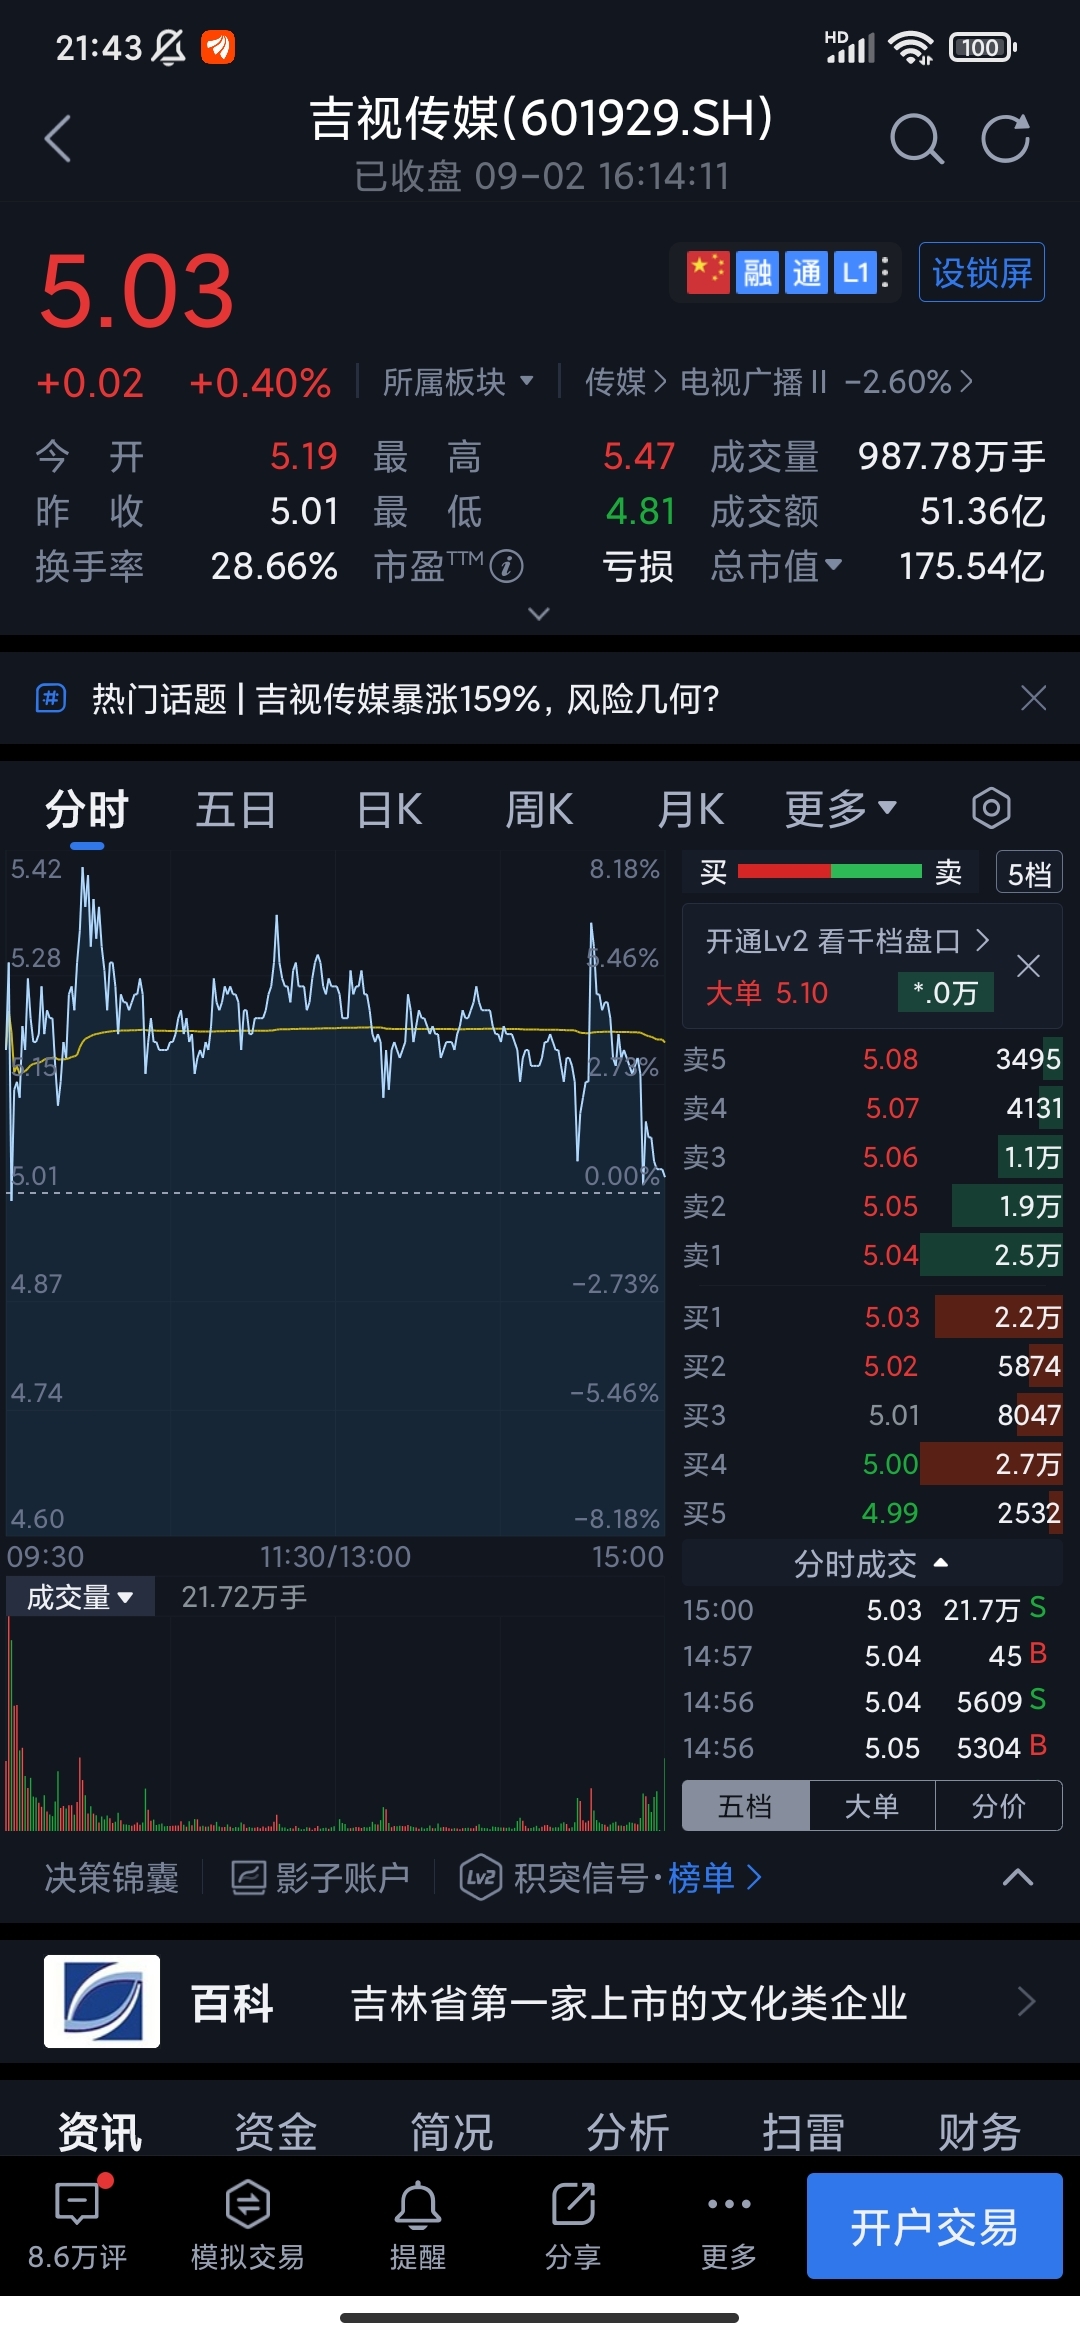Image resolution: width=1080 pixels, height=2340 pixels.
Task: Switch to 扫雷 tab
Action: (x=804, y=2131)
